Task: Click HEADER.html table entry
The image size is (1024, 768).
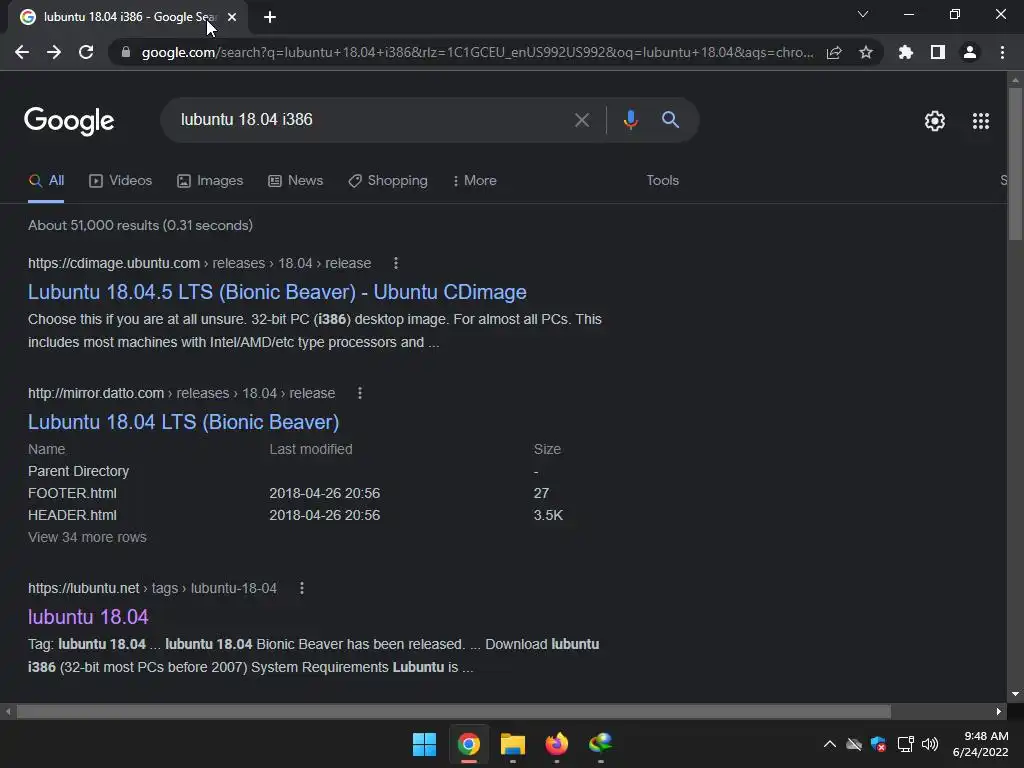Action: [72, 515]
